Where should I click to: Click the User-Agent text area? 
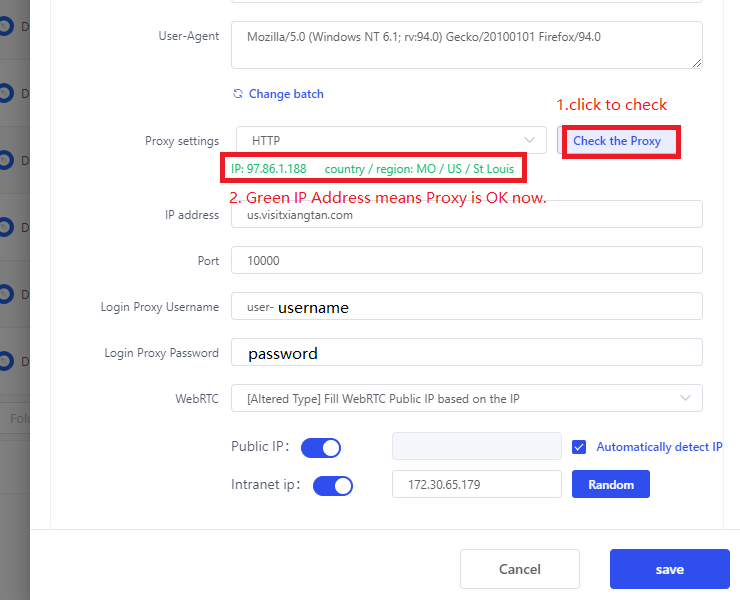tap(467, 45)
